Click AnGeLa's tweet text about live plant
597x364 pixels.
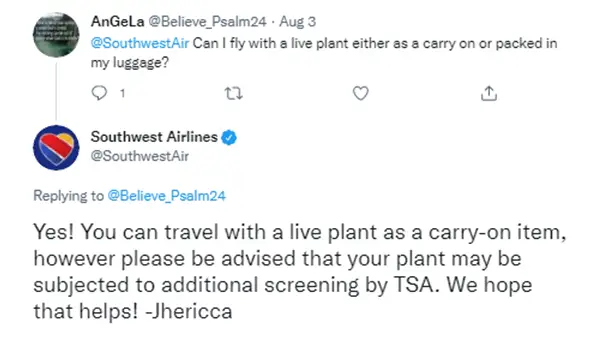pyautogui.click(x=324, y=53)
